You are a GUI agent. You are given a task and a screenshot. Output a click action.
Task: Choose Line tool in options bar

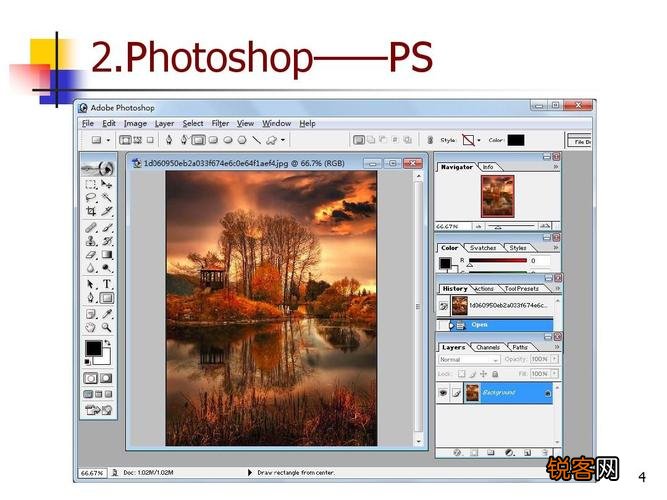click(x=257, y=140)
